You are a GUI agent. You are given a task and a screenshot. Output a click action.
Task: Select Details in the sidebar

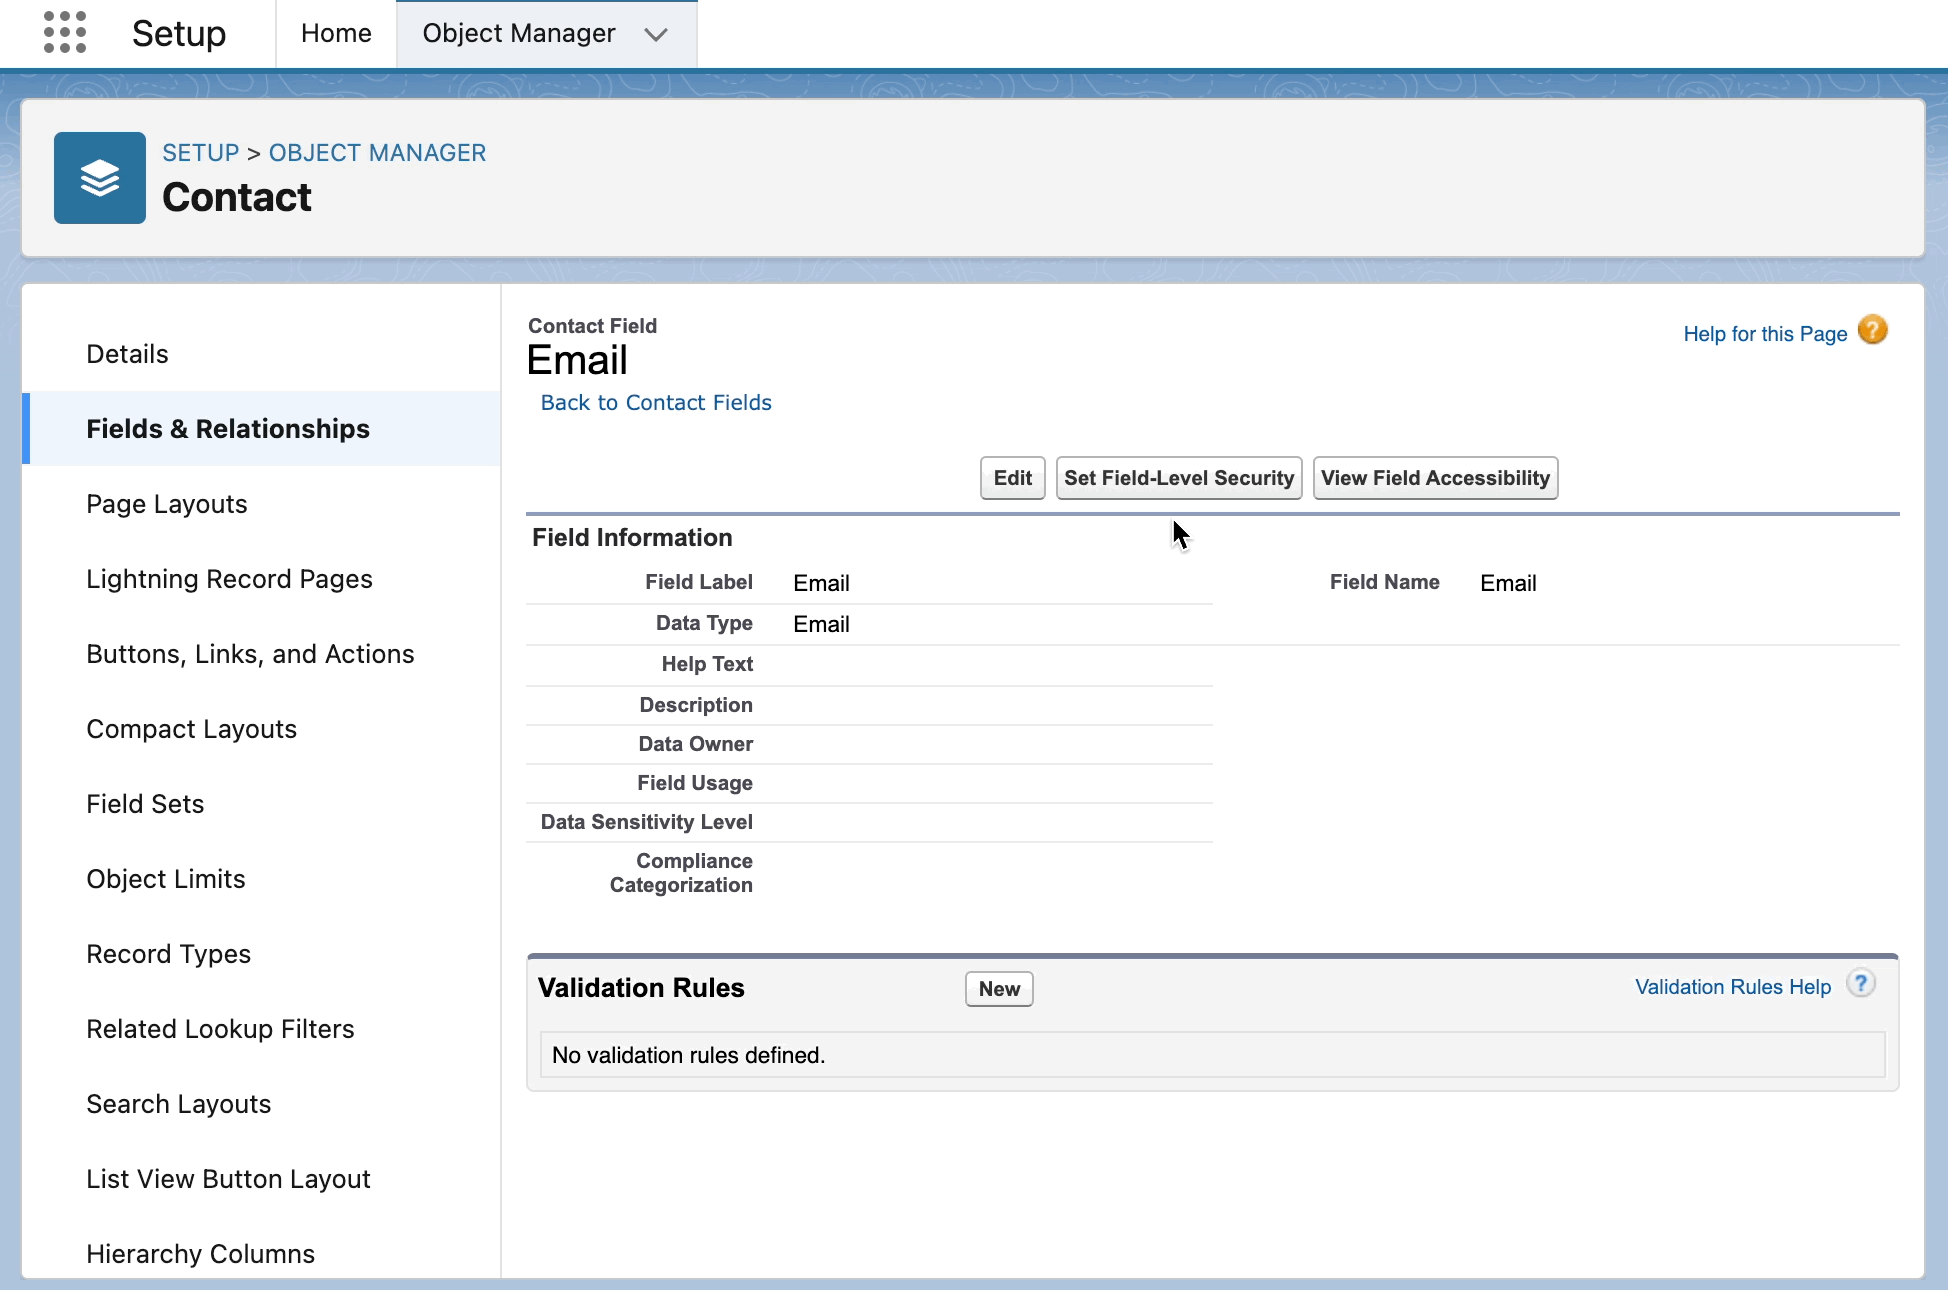[127, 354]
